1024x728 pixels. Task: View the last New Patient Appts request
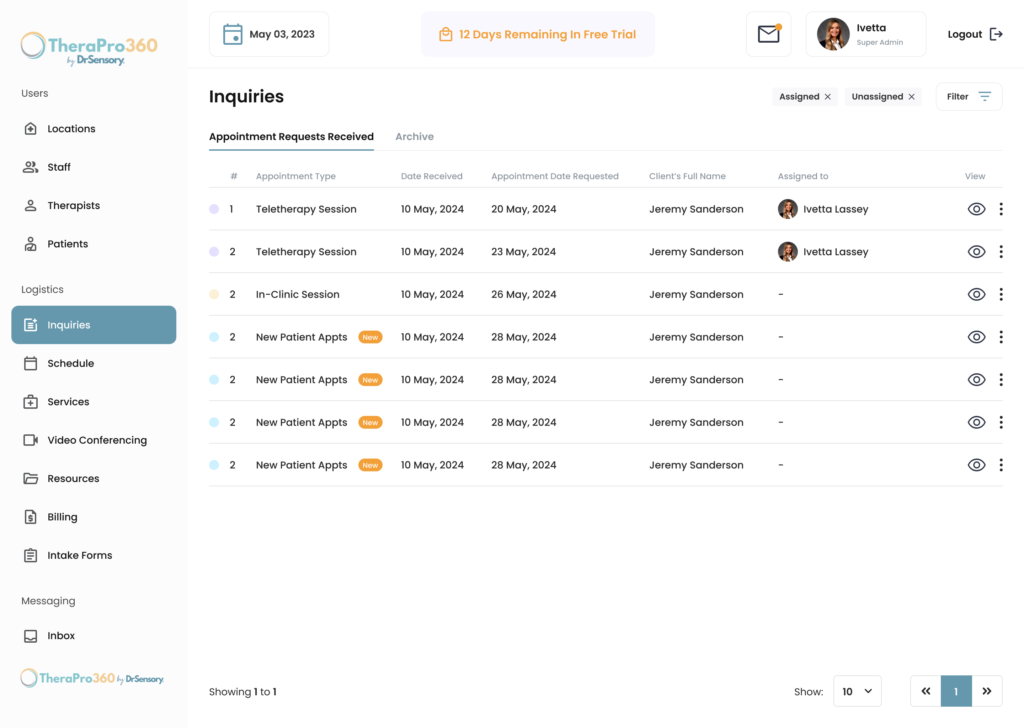coord(976,465)
